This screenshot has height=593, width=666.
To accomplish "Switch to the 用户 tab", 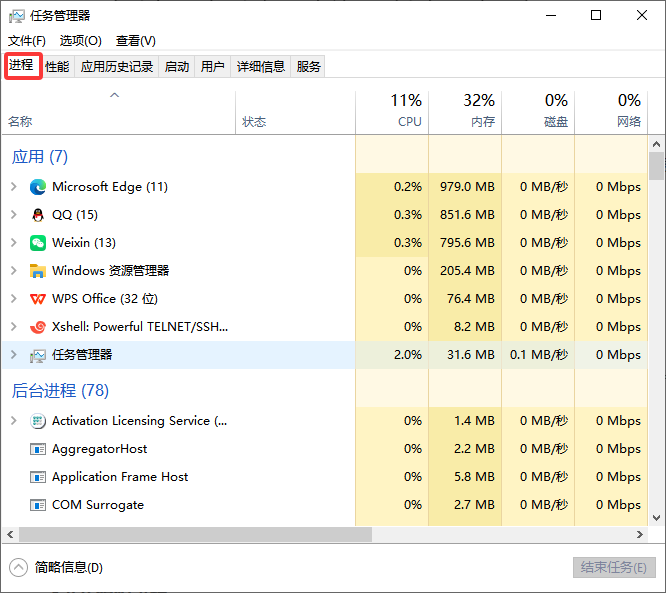I will coord(212,67).
